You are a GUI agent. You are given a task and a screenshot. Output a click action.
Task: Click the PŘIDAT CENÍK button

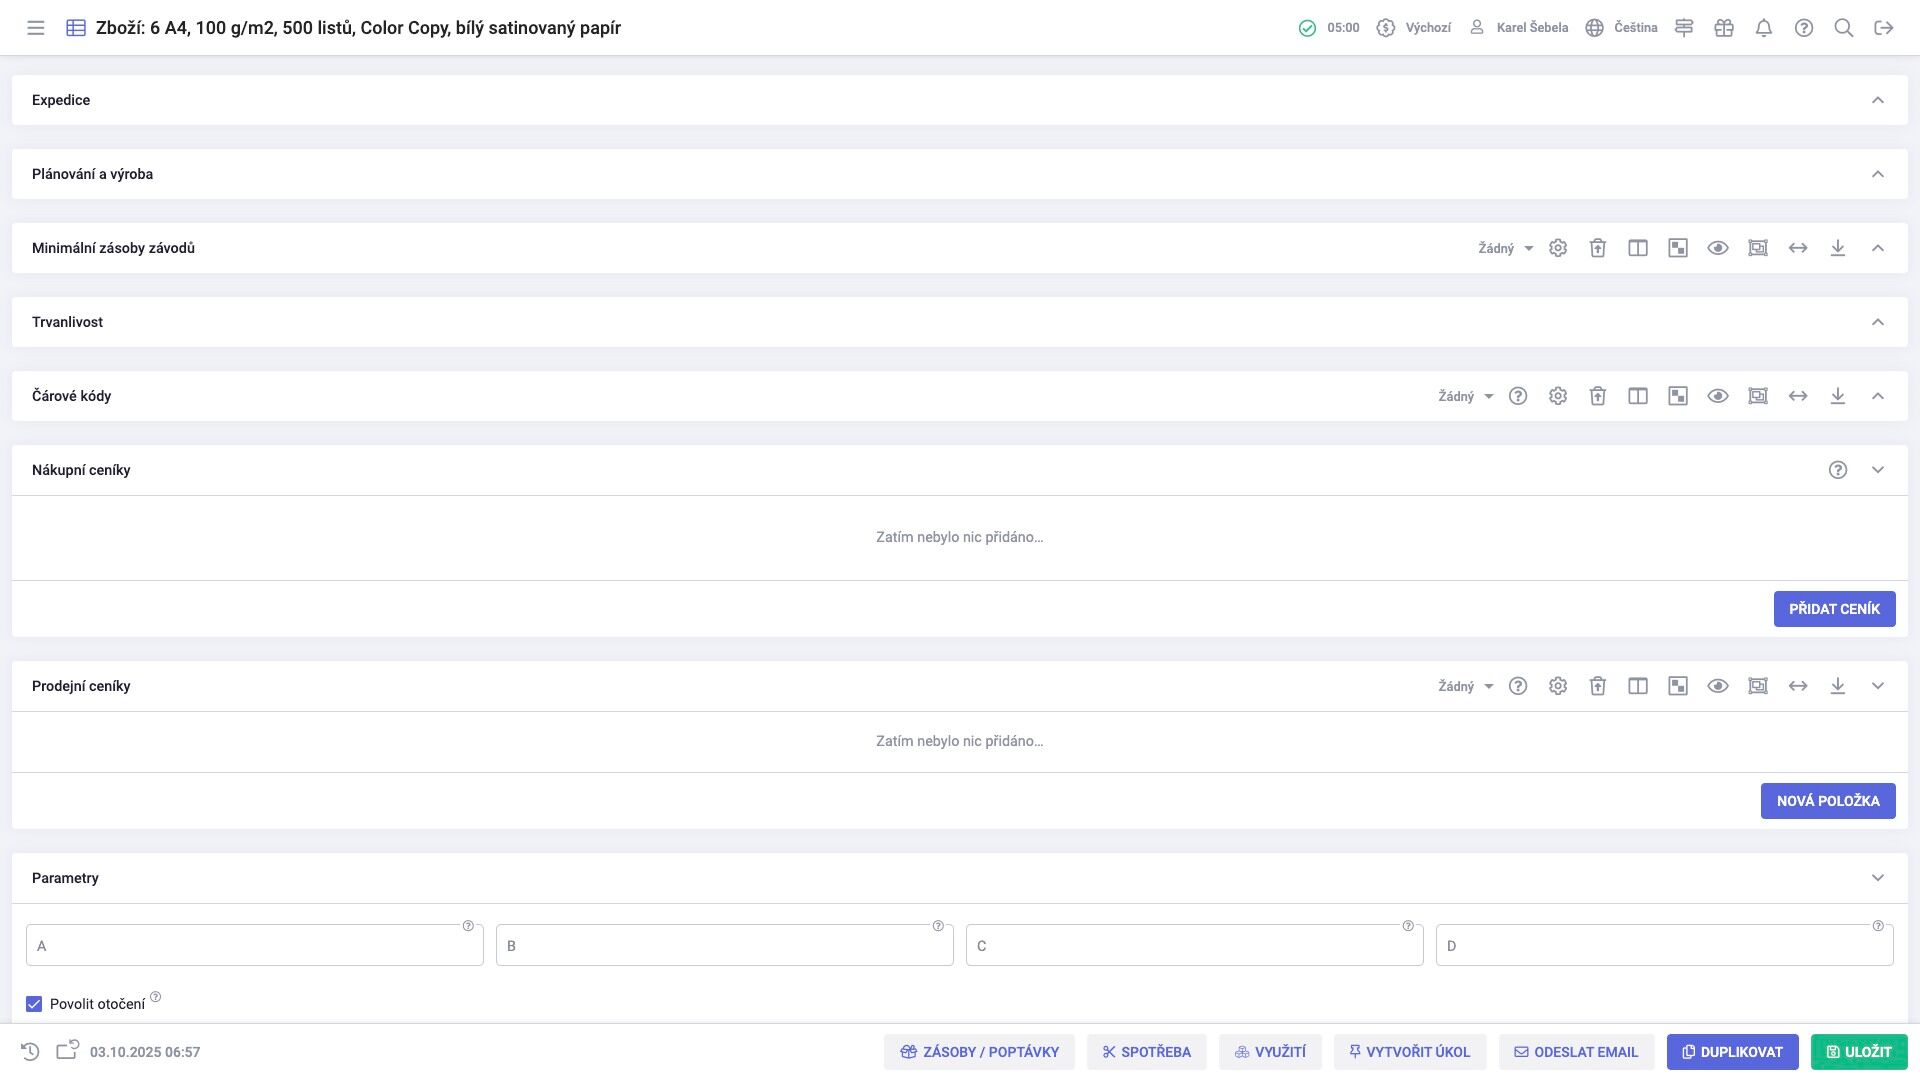pyautogui.click(x=1834, y=609)
